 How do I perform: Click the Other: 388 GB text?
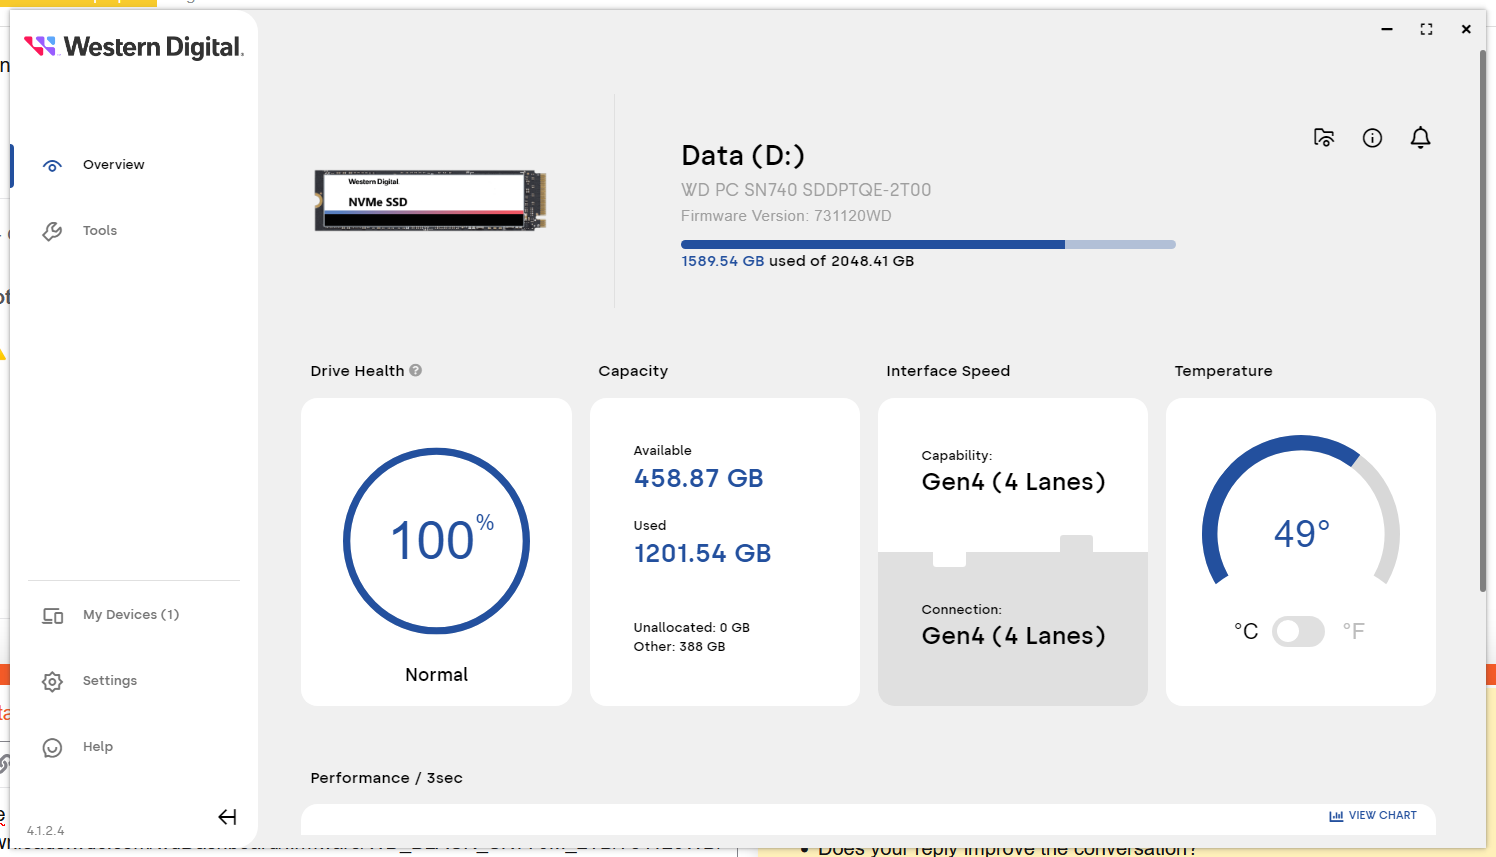680,647
